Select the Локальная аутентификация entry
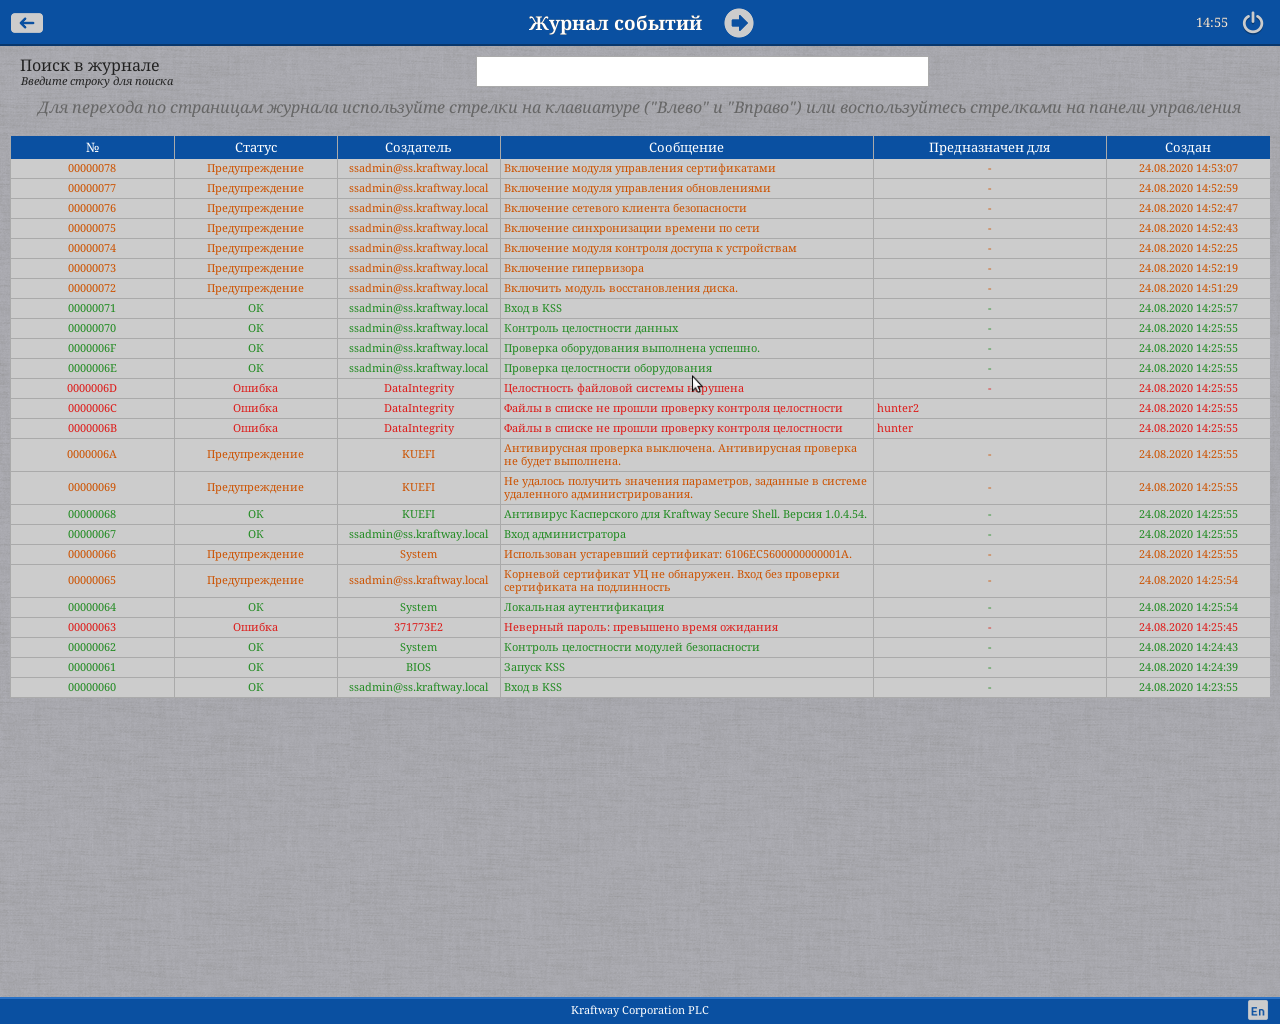1280x1024 pixels. click(584, 607)
